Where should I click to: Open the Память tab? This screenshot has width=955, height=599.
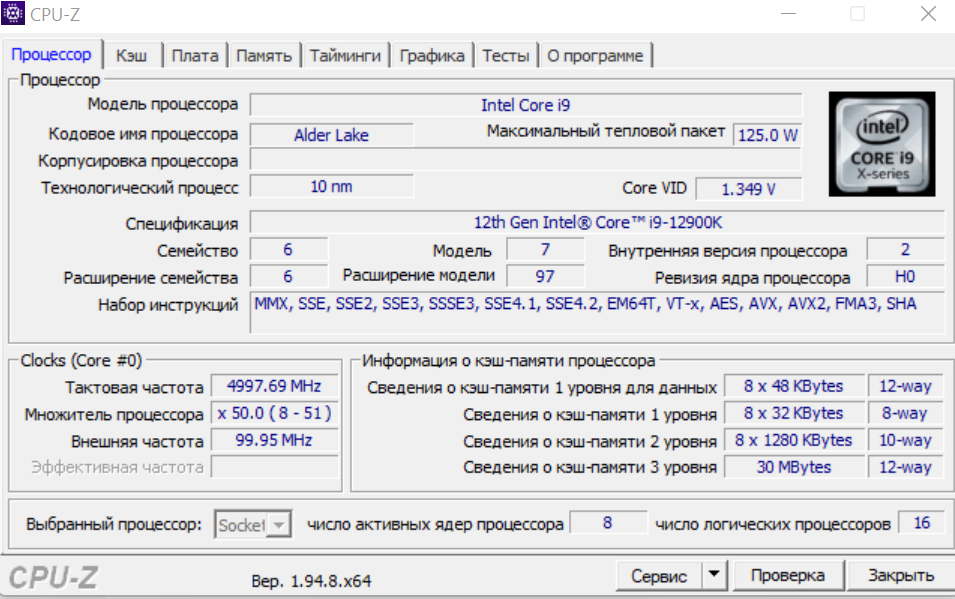[x=264, y=56]
